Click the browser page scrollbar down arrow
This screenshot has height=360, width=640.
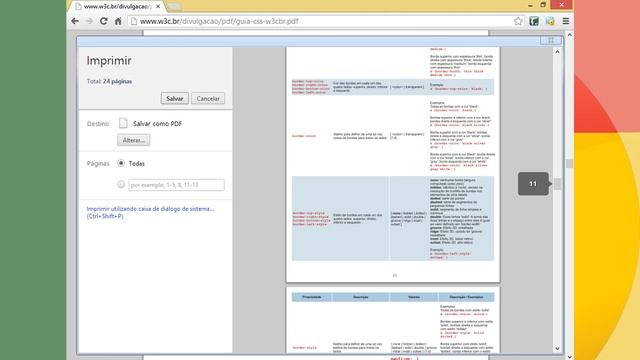569,356
